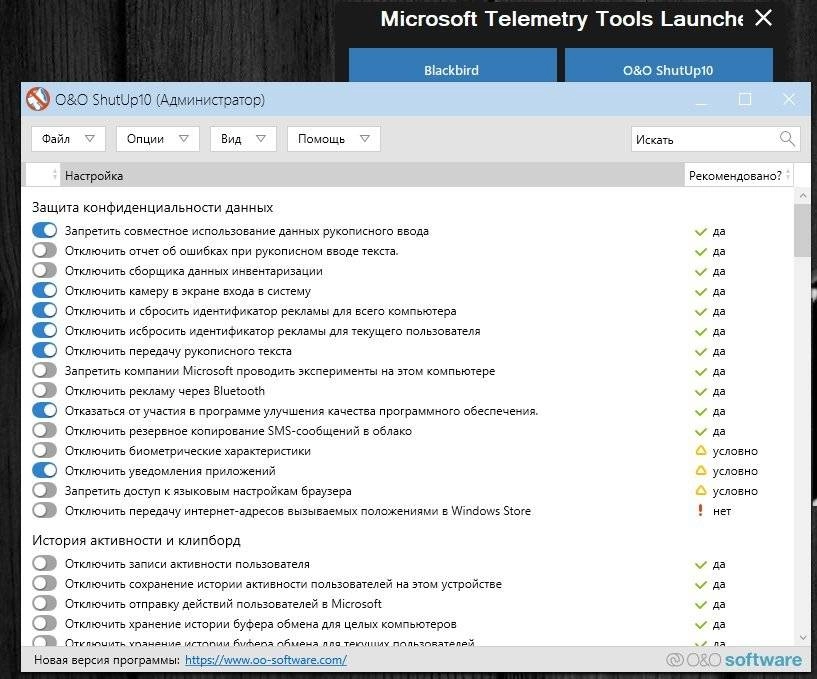The height and width of the screenshot is (679, 817).
Task: Click the scrollbar down arrow
Action: [x=803, y=637]
